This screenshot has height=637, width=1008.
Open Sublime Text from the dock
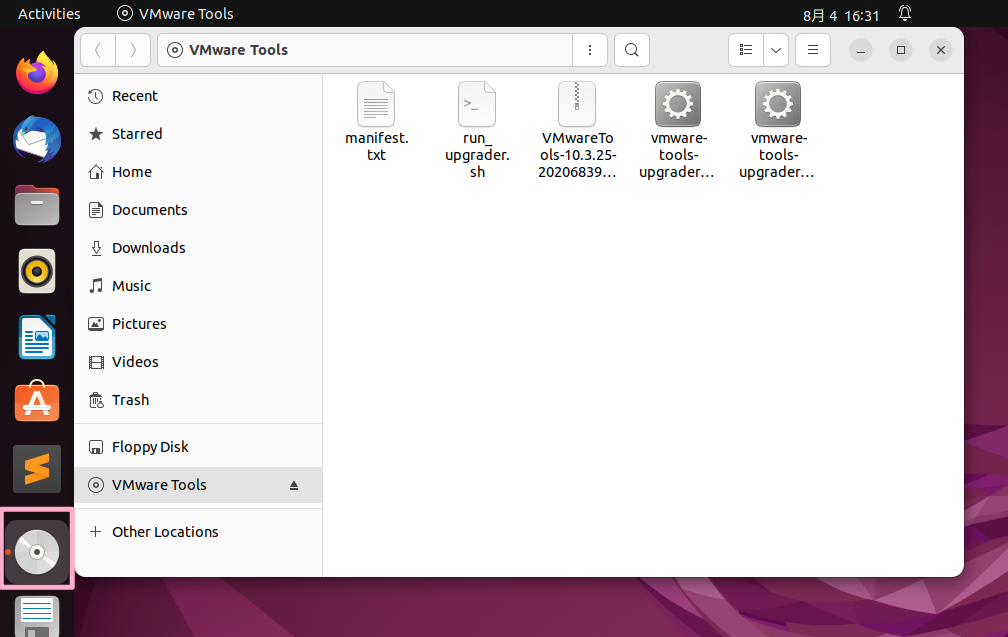pyautogui.click(x=37, y=468)
